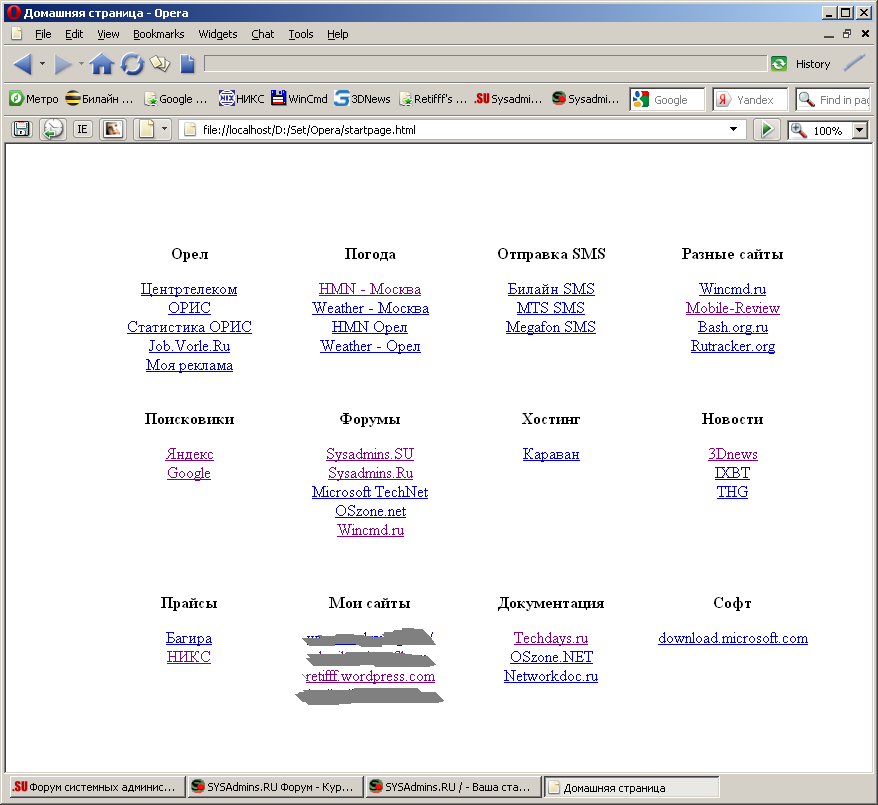Click the Wand password icon
The width and height of the screenshot is (878, 805).
click(160, 63)
